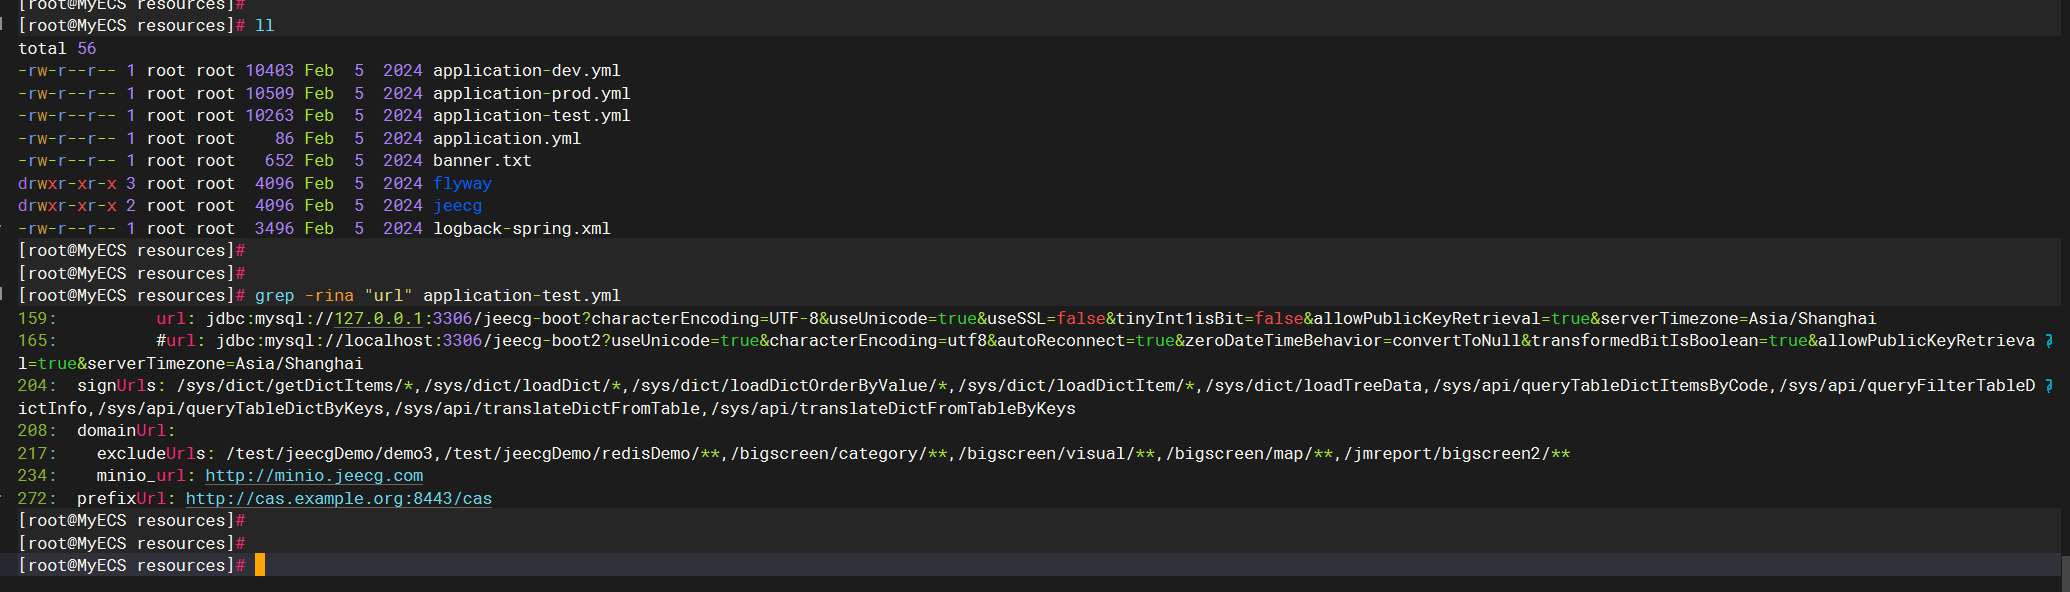Click the application-dev.yml filename
2070x592 pixels.
[527, 71]
